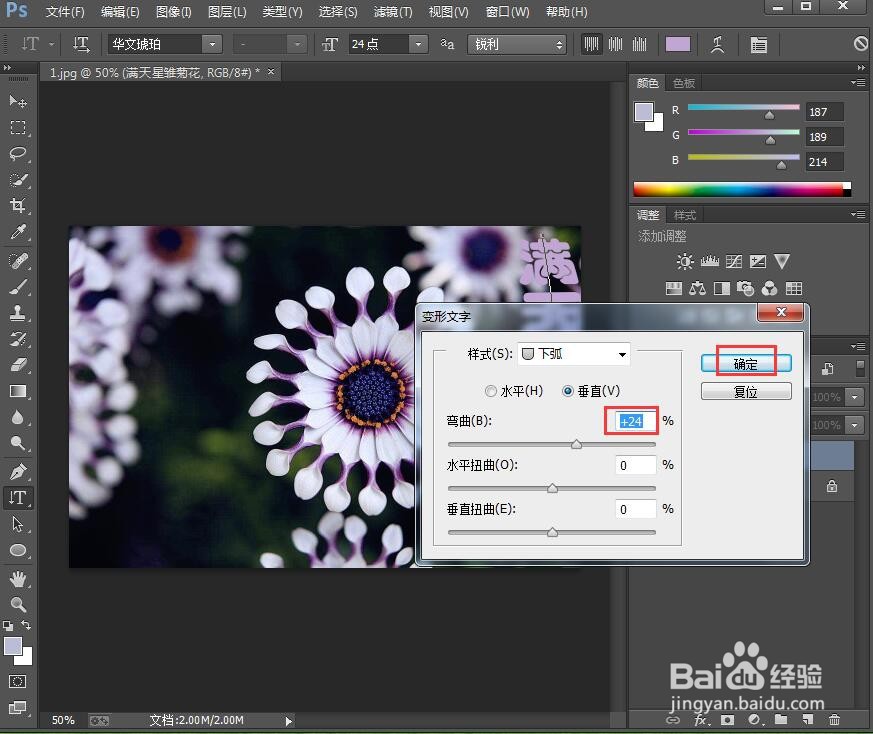
Task: Select the Dodge tool
Action: (x=18, y=443)
